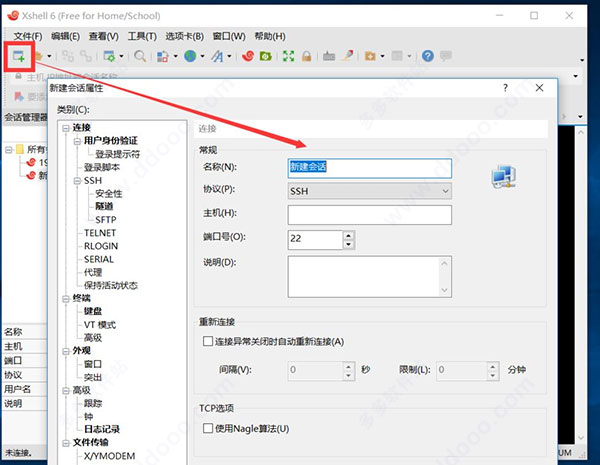The height and width of the screenshot is (465, 600).
Task: Click the padlock lock screen icon
Action: click(306, 56)
